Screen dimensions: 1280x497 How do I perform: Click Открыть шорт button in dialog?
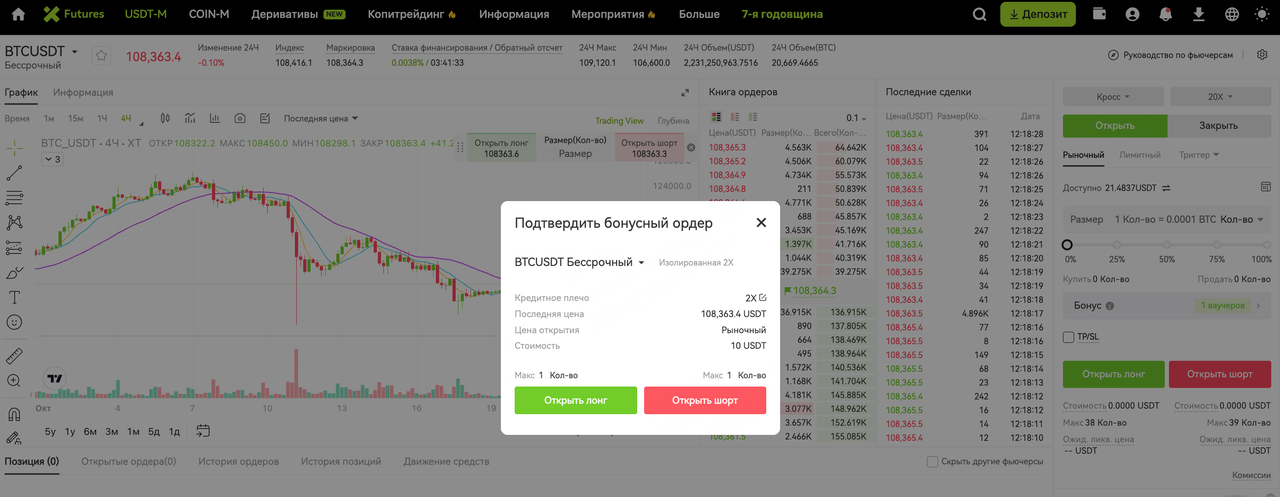(x=705, y=400)
